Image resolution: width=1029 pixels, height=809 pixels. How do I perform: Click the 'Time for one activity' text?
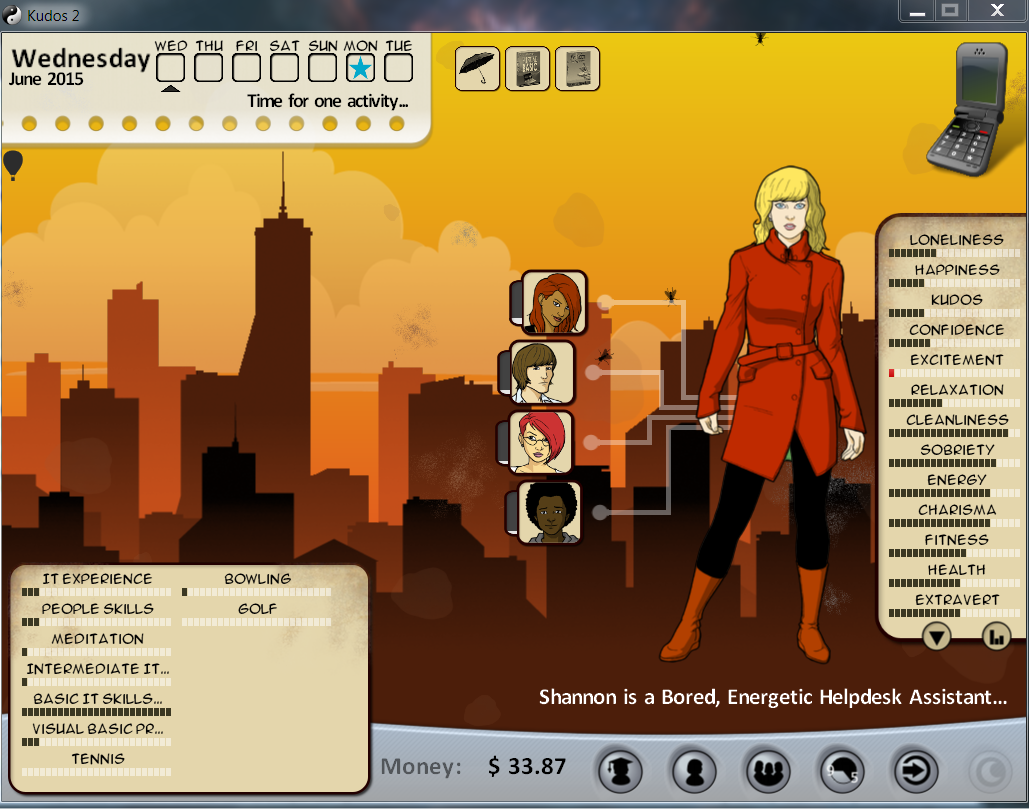(327, 102)
